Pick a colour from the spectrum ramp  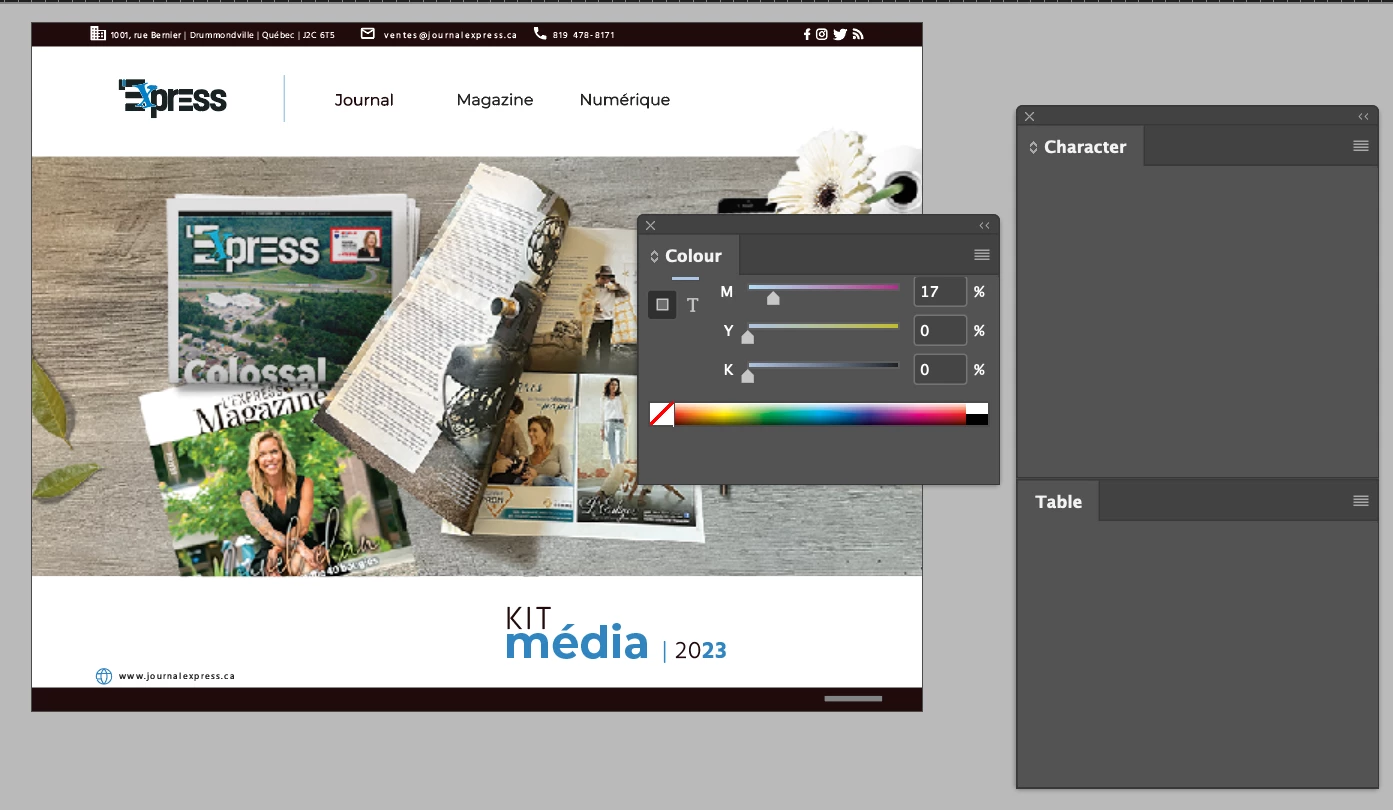pyautogui.click(x=820, y=414)
